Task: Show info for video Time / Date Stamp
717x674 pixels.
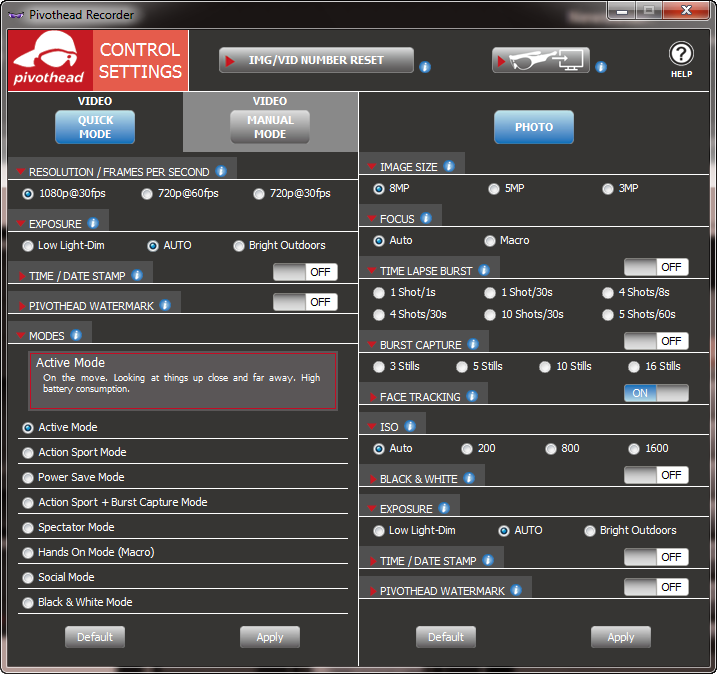Action: pyautogui.click(x=137, y=275)
